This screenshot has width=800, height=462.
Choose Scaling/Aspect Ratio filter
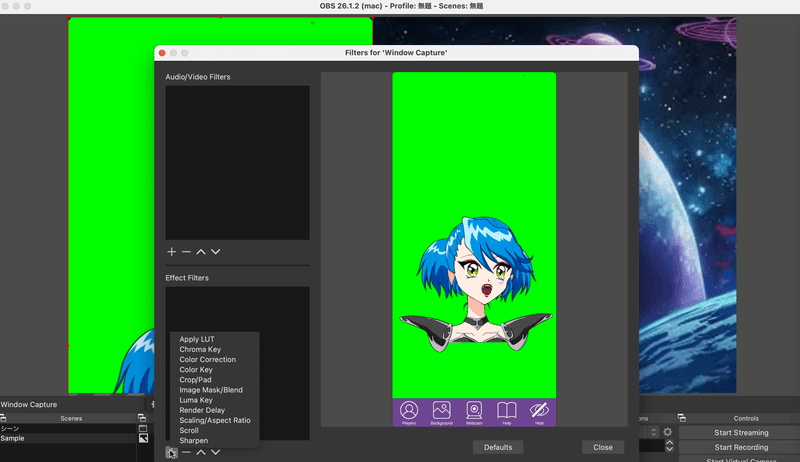coord(215,420)
